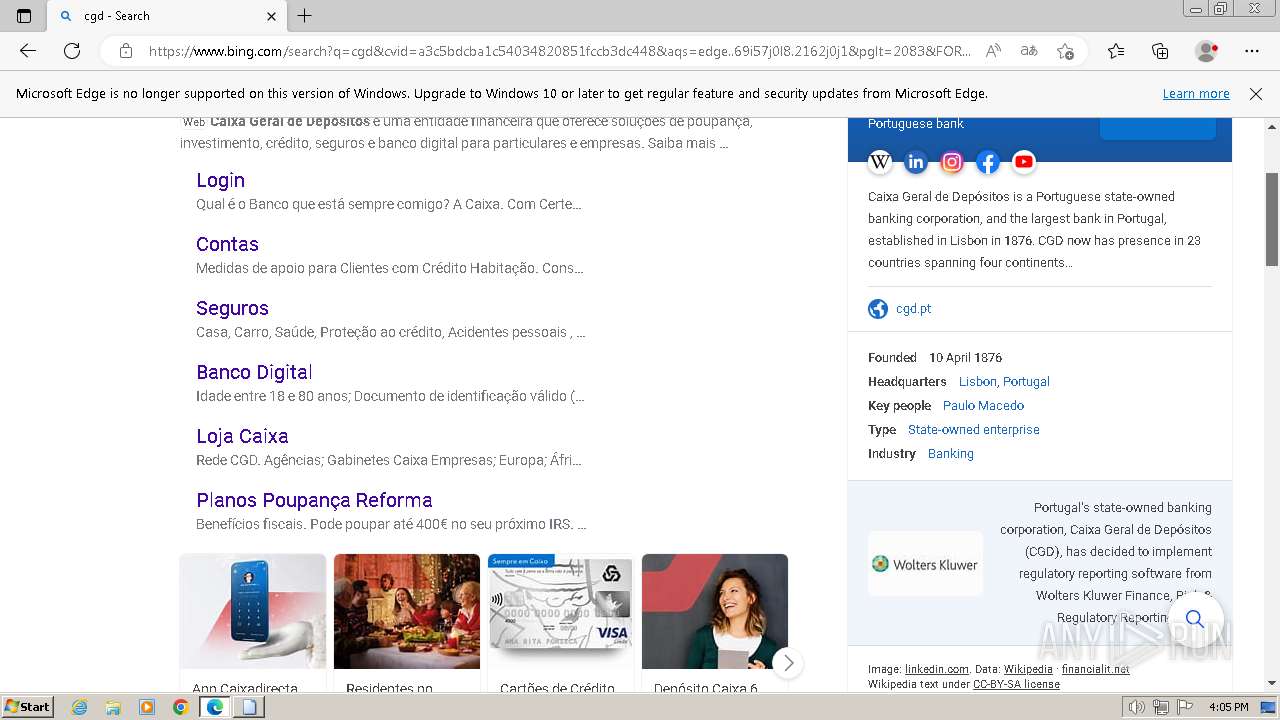Open the Wikipedia data source link
The width and height of the screenshot is (1280, 720).
pyautogui.click(x=1028, y=669)
